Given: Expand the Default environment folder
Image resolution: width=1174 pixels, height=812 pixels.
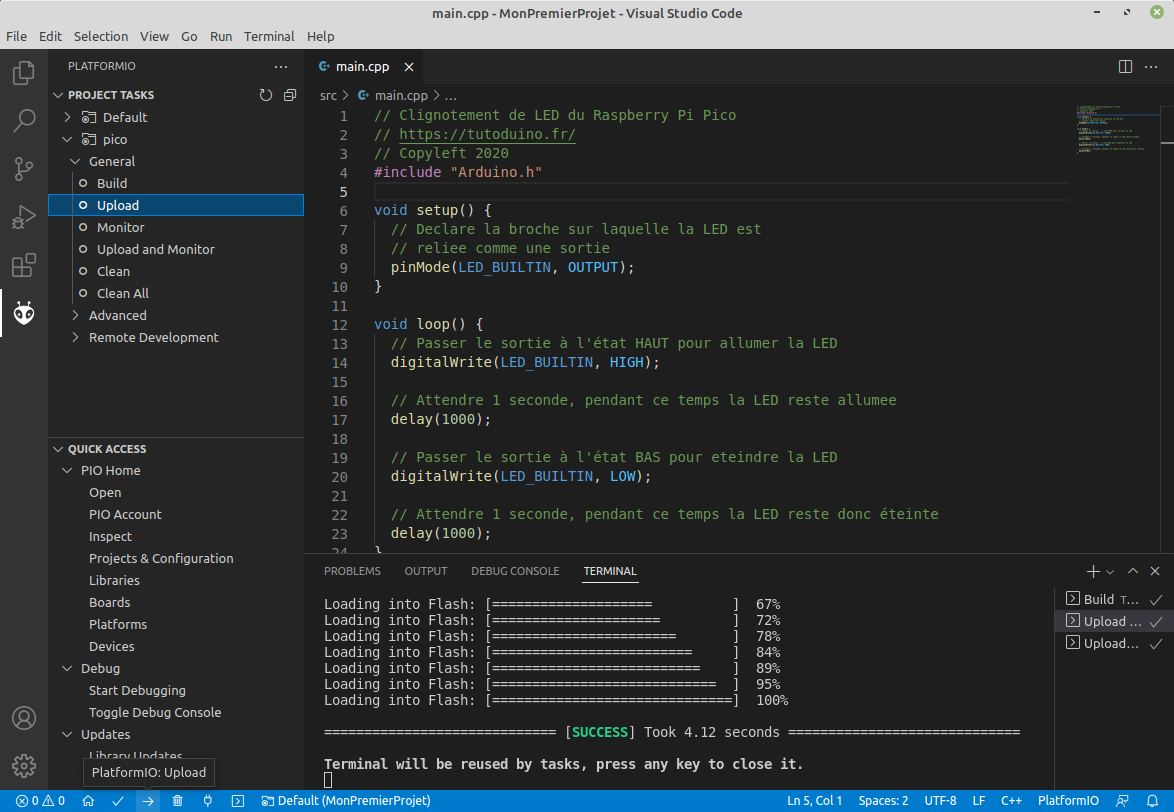Looking at the screenshot, I should pos(124,117).
